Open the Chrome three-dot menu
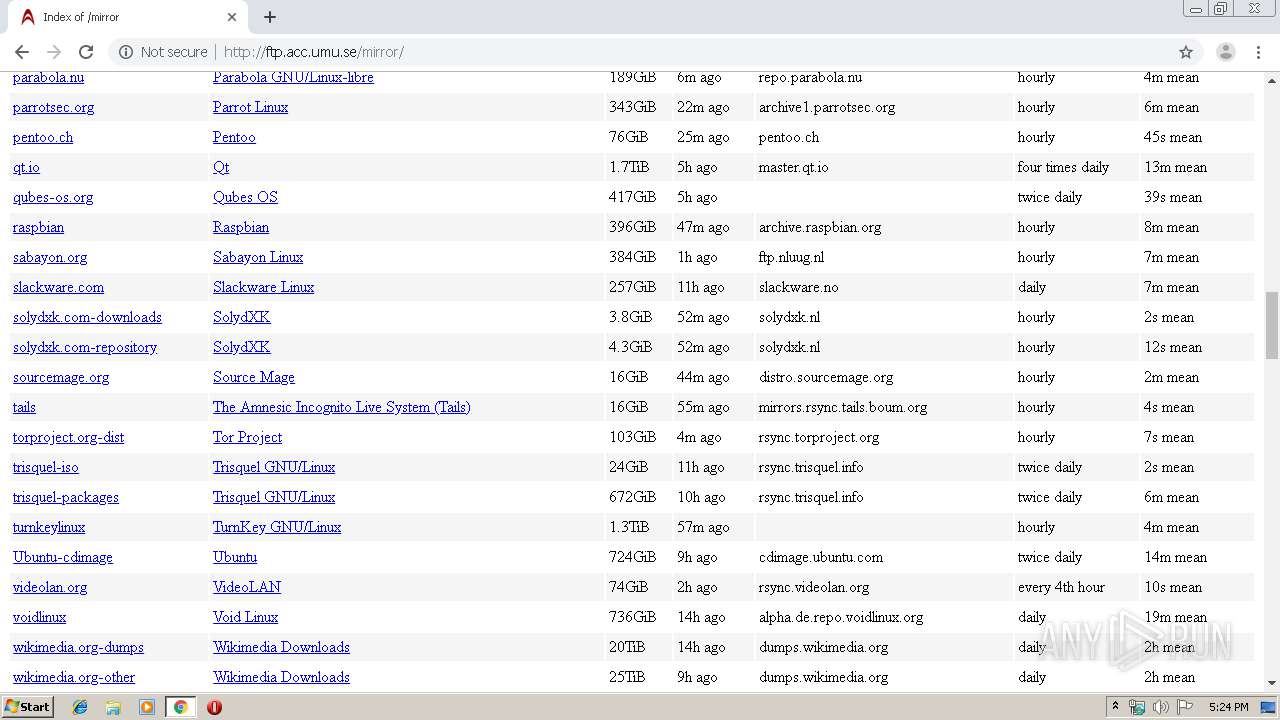 click(x=1258, y=52)
